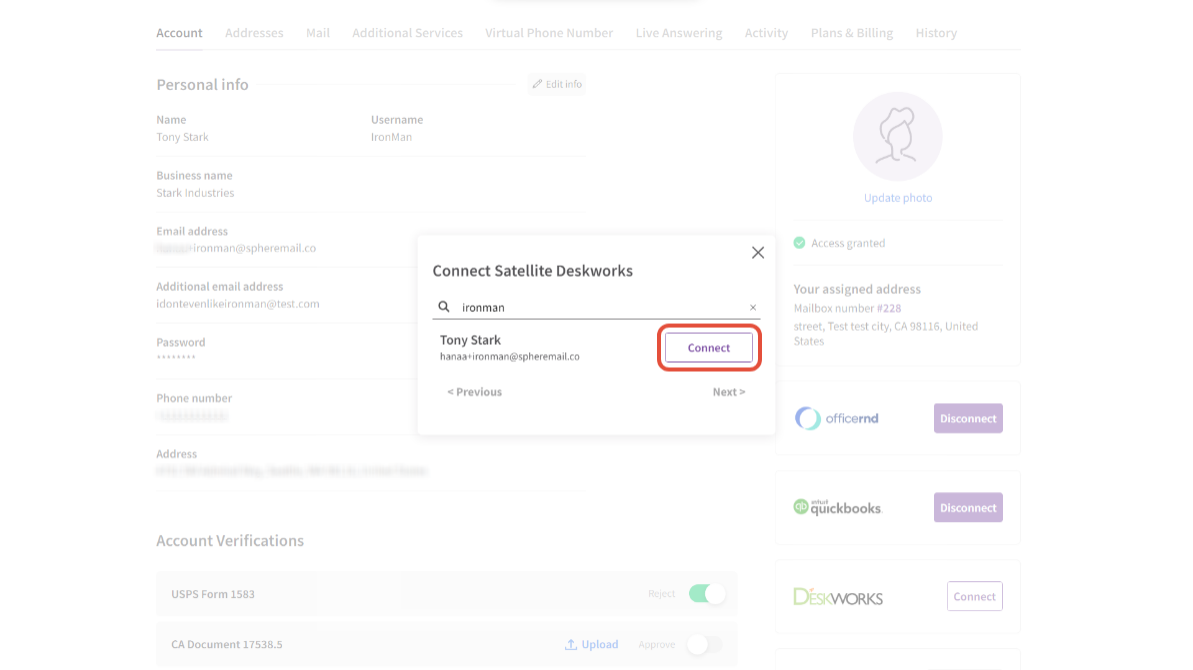Select the Stark Industries business name
The width and height of the screenshot is (1193, 670).
click(196, 192)
